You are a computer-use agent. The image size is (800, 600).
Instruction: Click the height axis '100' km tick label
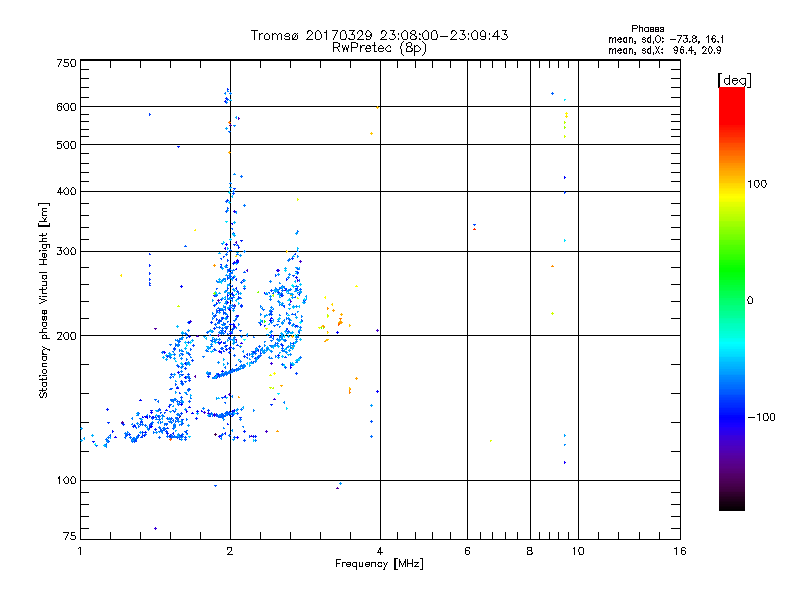pyautogui.click(x=66, y=481)
